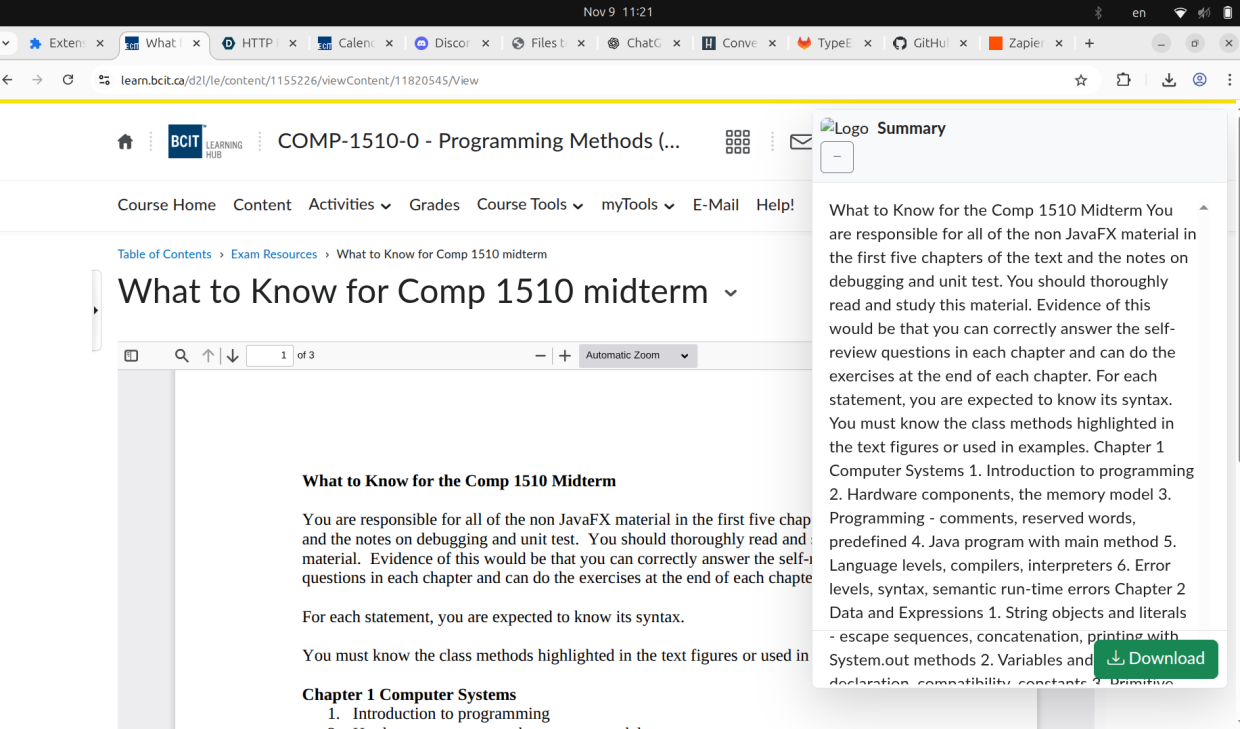Image resolution: width=1240 pixels, height=729 pixels.
Task: Open the Automatic Zoom dropdown
Action: pos(637,356)
